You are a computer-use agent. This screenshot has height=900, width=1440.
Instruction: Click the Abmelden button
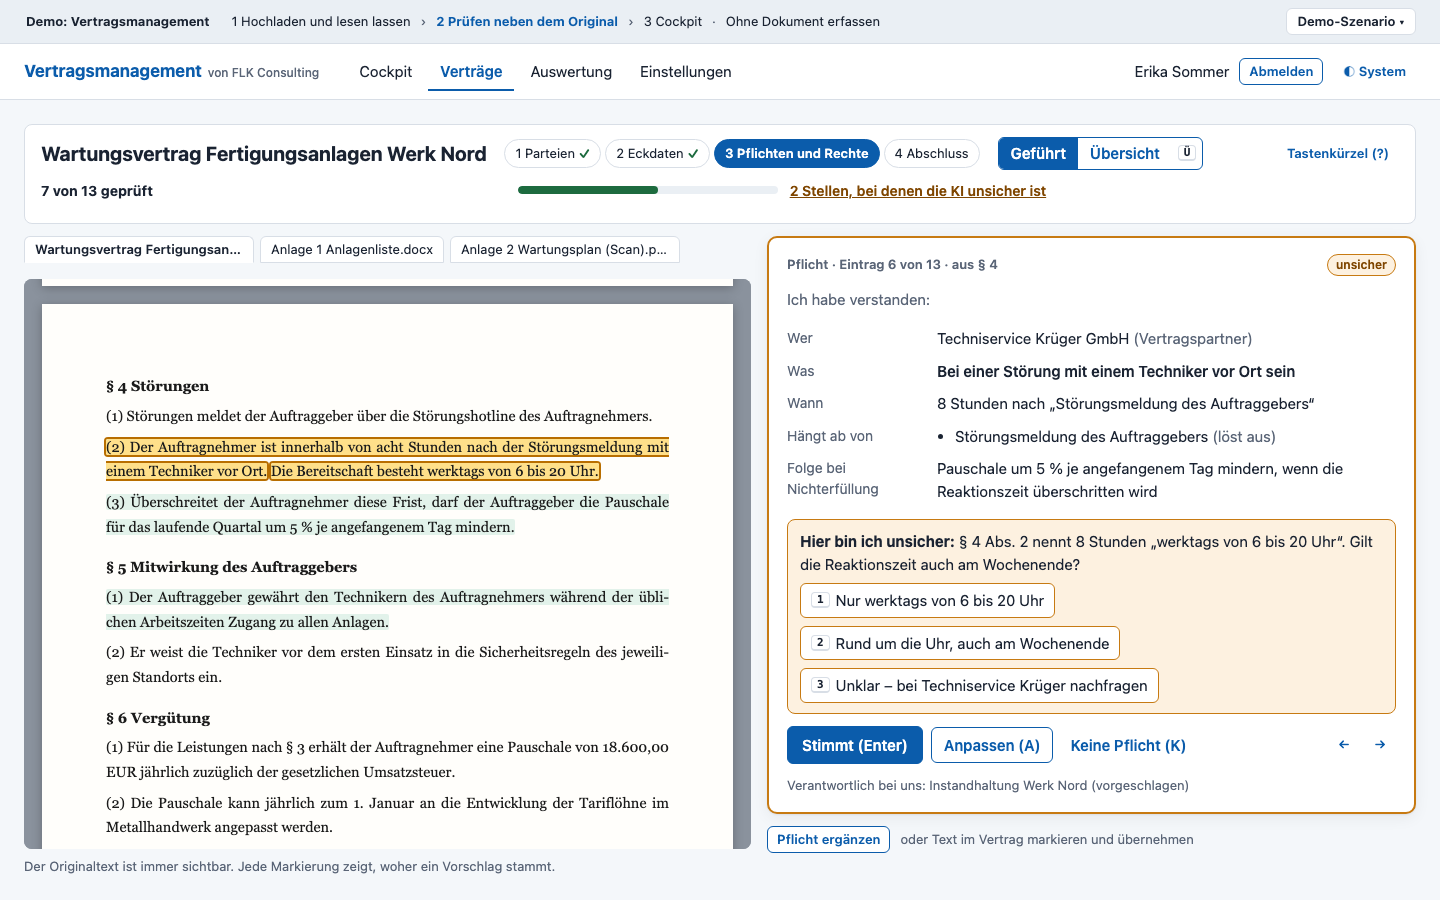tap(1281, 72)
